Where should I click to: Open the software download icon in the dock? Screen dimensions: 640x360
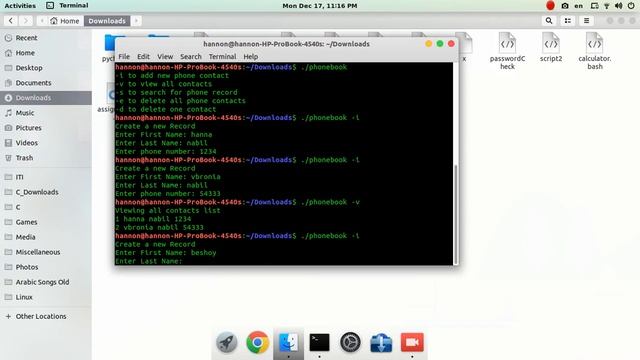pyautogui.click(x=381, y=342)
